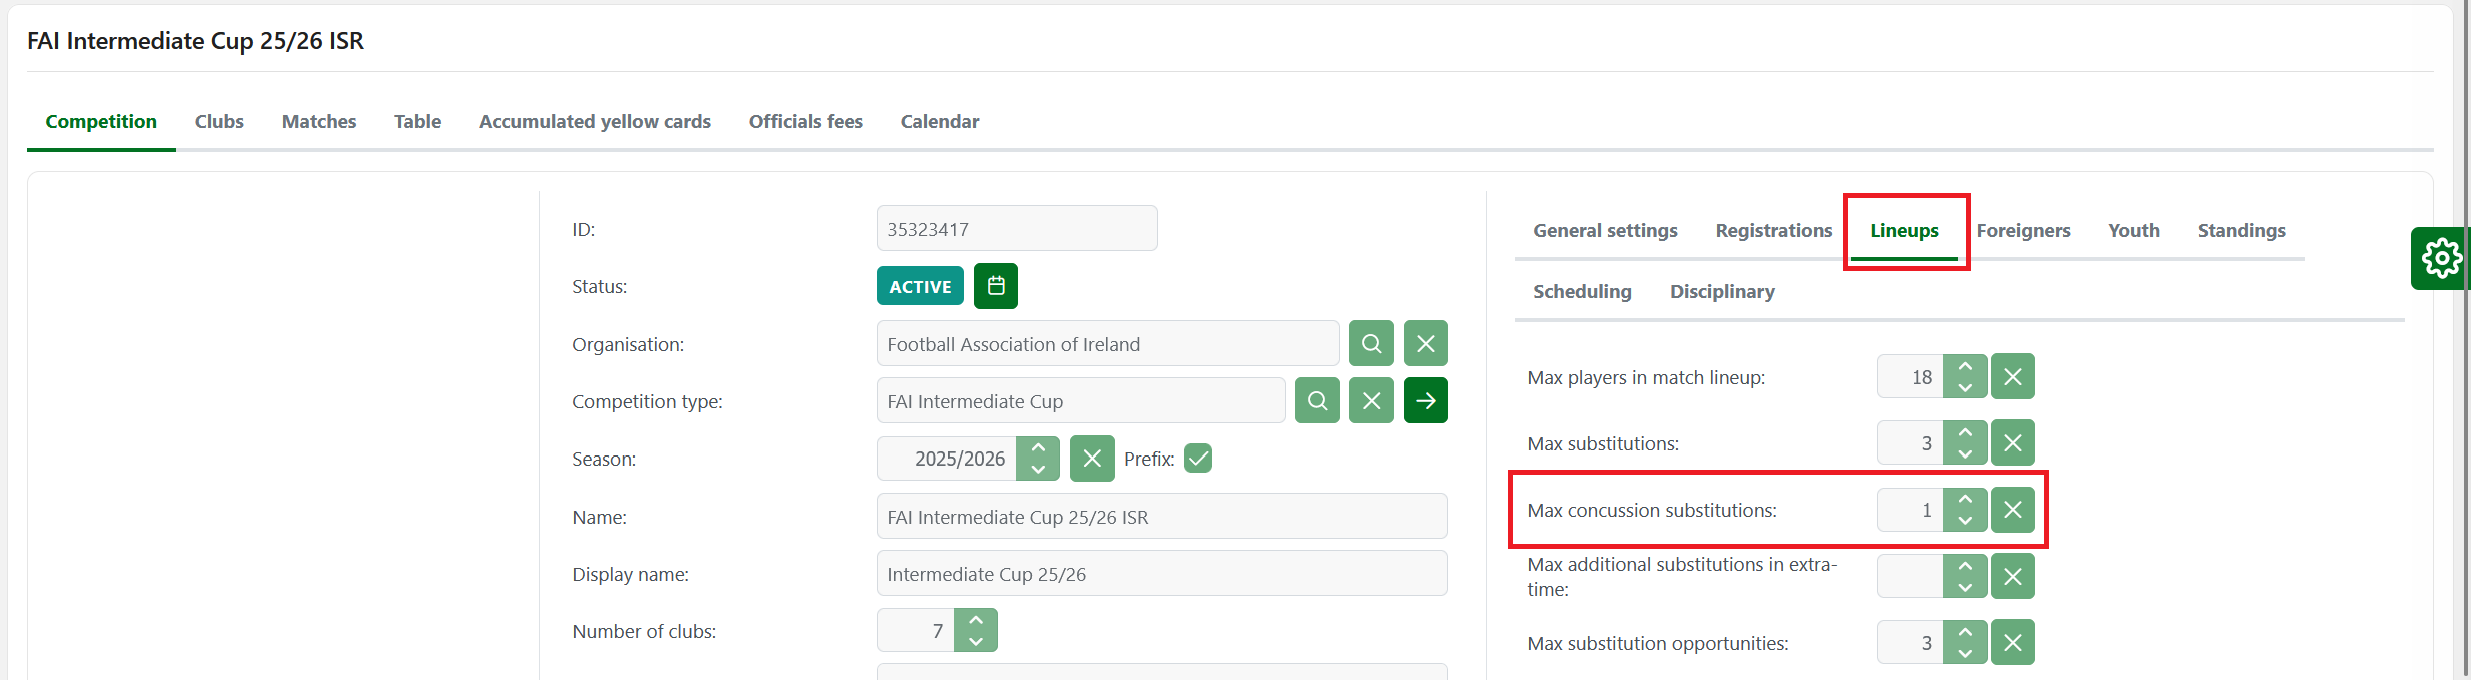This screenshot has height=680, width=2471.
Task: Increase Season year with up arrow
Action: pyautogui.click(x=1038, y=449)
